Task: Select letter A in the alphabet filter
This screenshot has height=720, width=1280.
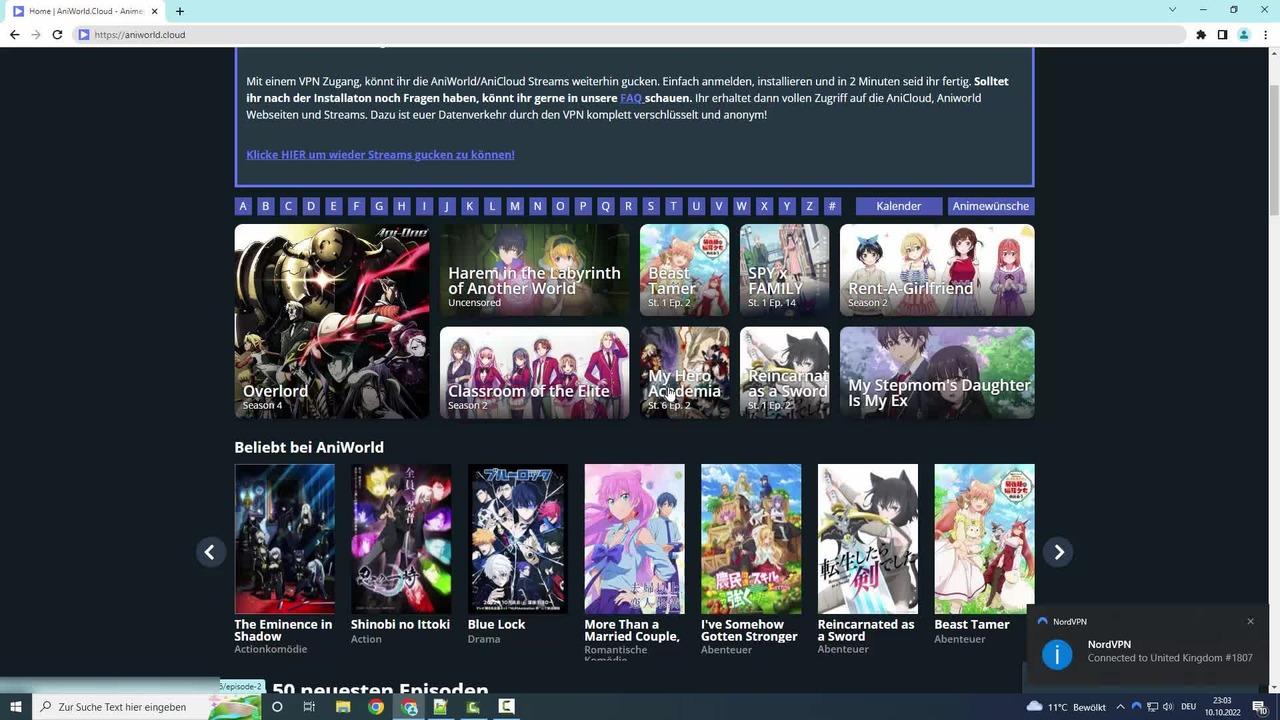Action: point(243,206)
